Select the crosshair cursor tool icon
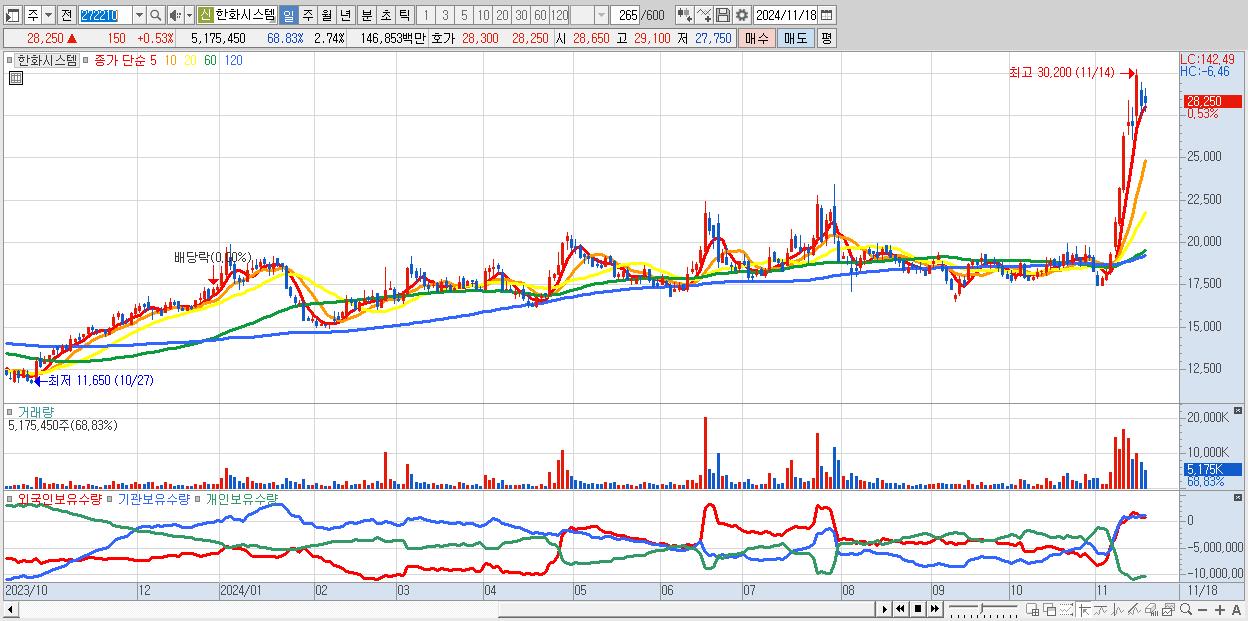This screenshot has height=621, width=1248. (x=1085, y=609)
